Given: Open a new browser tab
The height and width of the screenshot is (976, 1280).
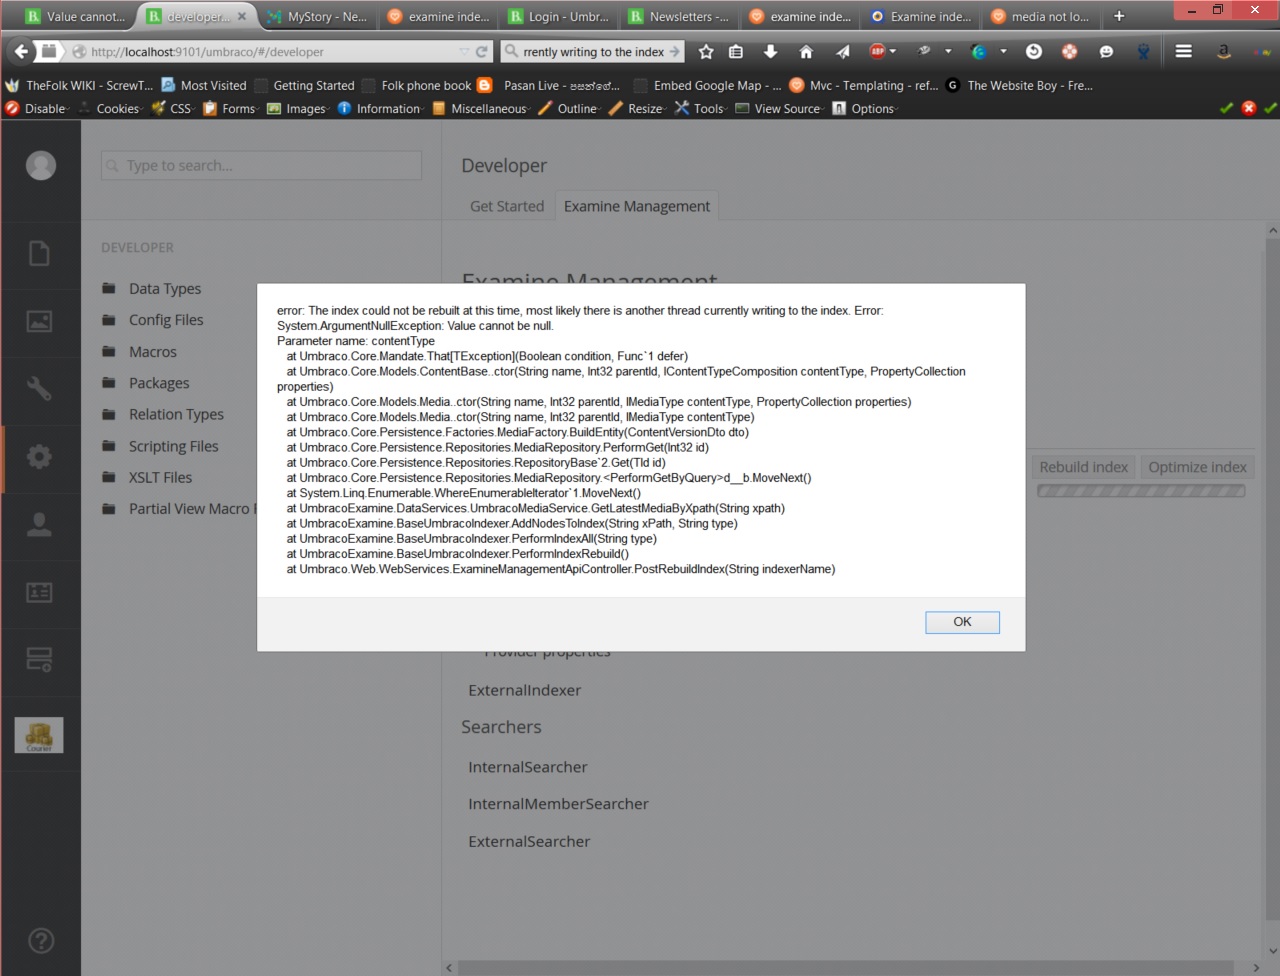Looking at the screenshot, I should (x=1119, y=16).
